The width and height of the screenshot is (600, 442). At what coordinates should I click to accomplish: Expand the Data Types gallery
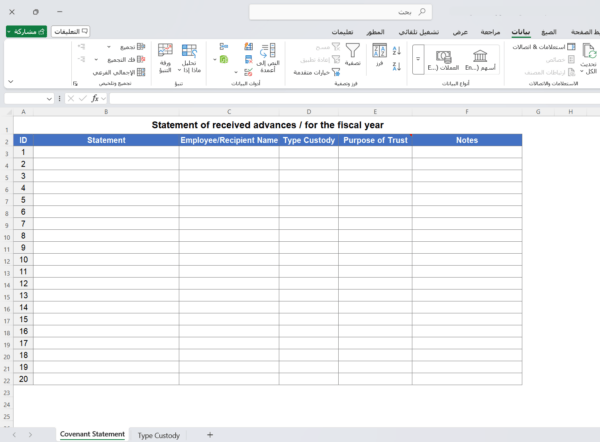pyautogui.click(x=417, y=60)
